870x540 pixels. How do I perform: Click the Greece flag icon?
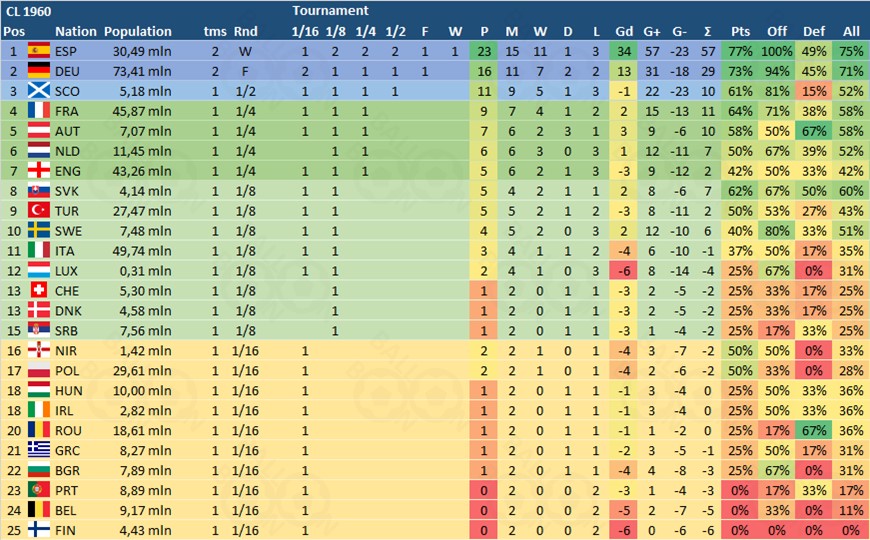coord(39,451)
